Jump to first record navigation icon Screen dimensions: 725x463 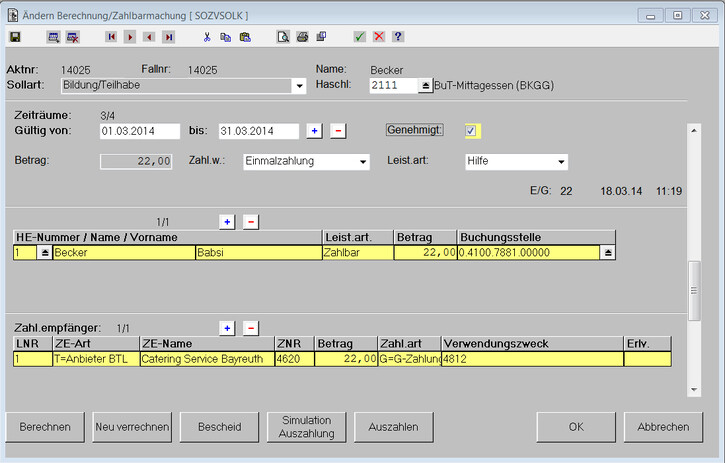click(x=111, y=37)
